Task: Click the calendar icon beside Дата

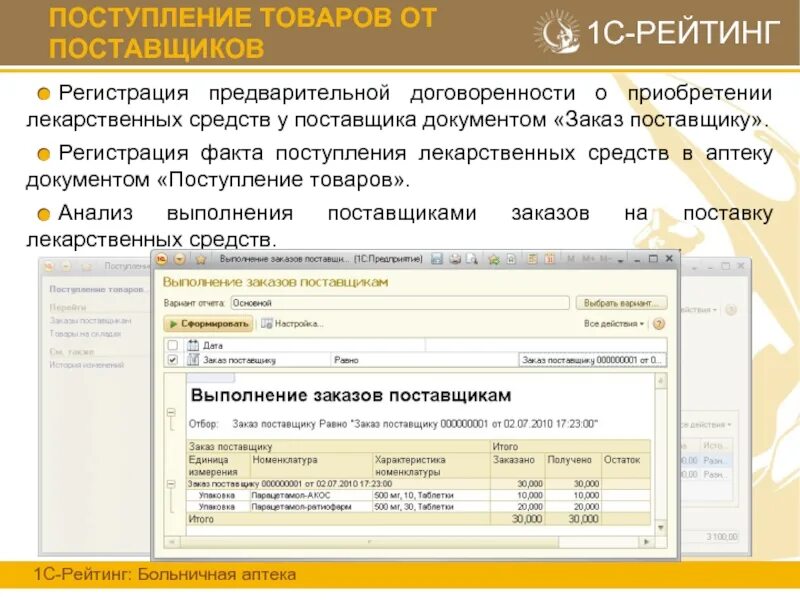Action: pos(192,345)
